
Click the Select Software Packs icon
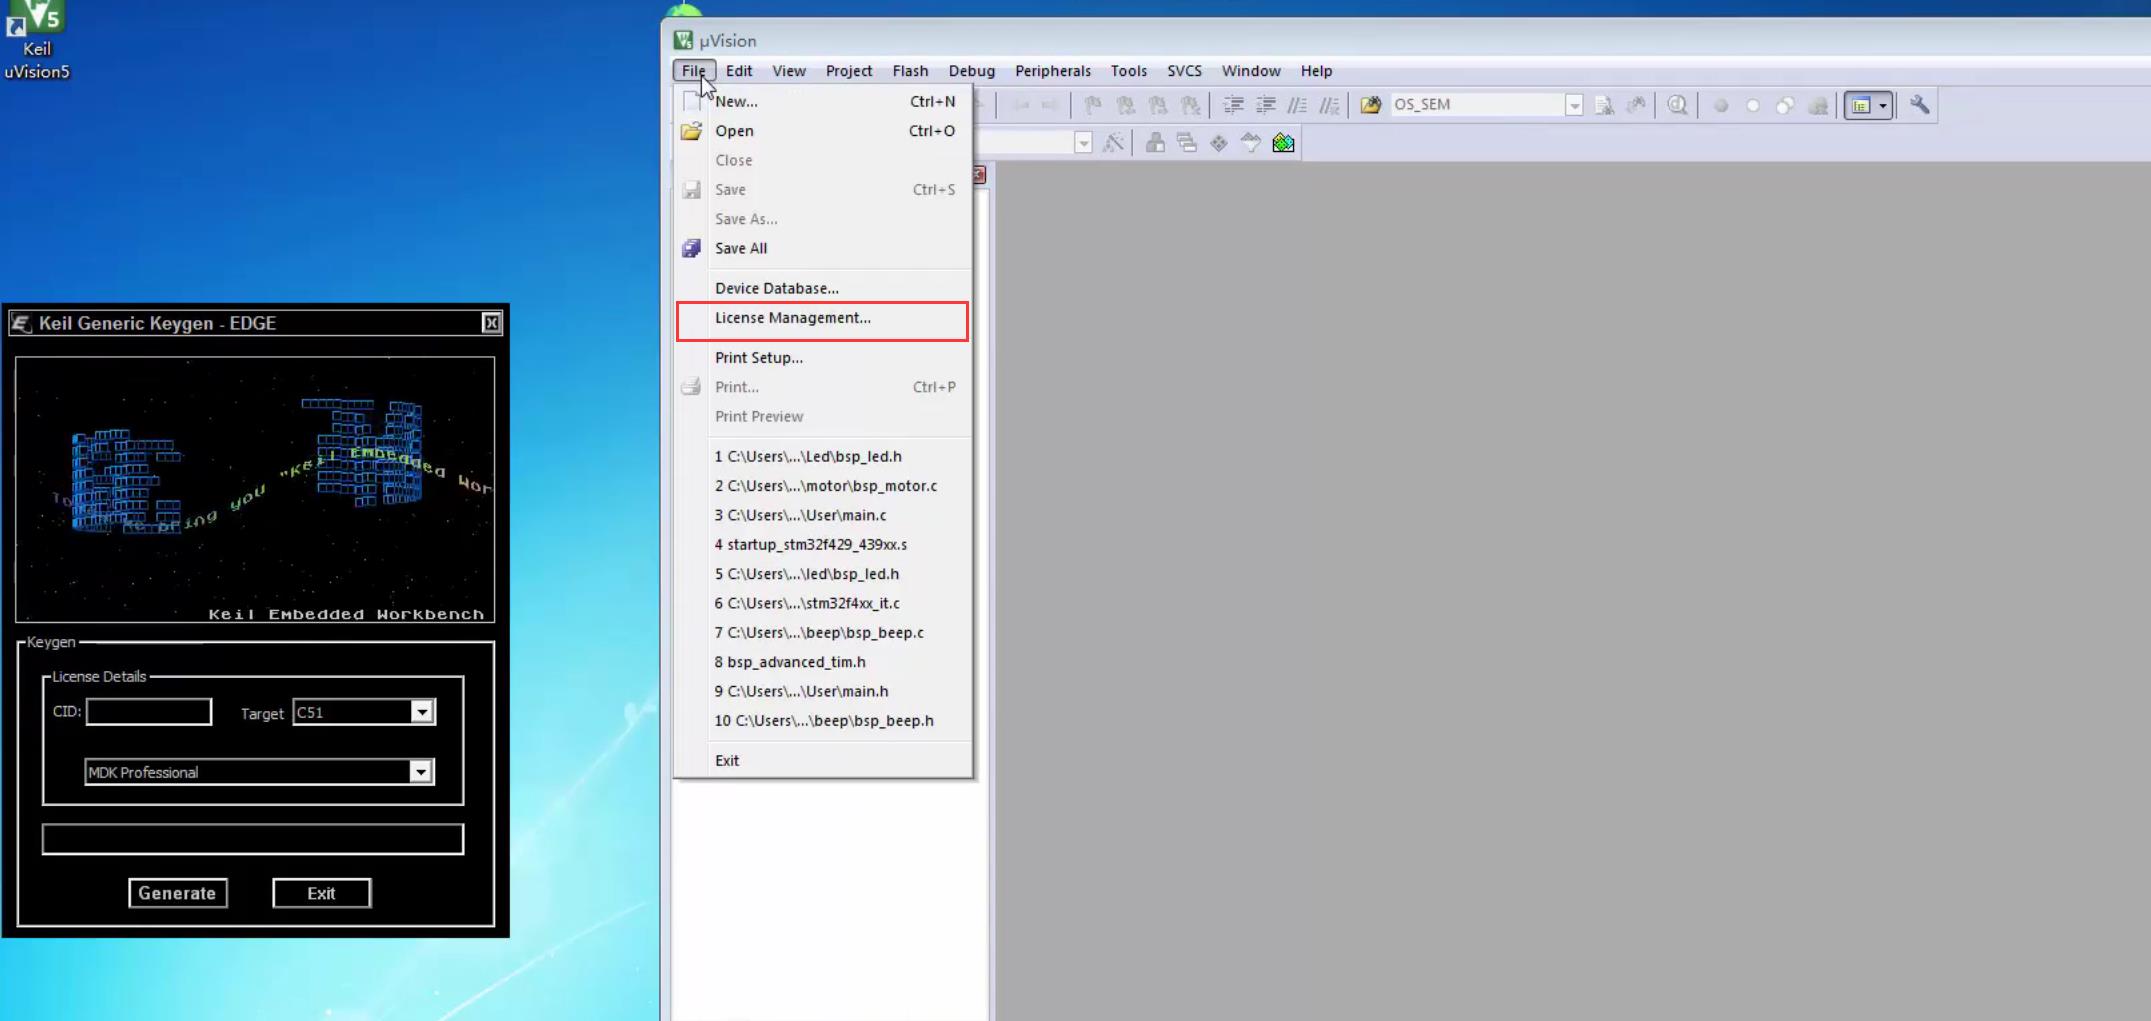1251,143
